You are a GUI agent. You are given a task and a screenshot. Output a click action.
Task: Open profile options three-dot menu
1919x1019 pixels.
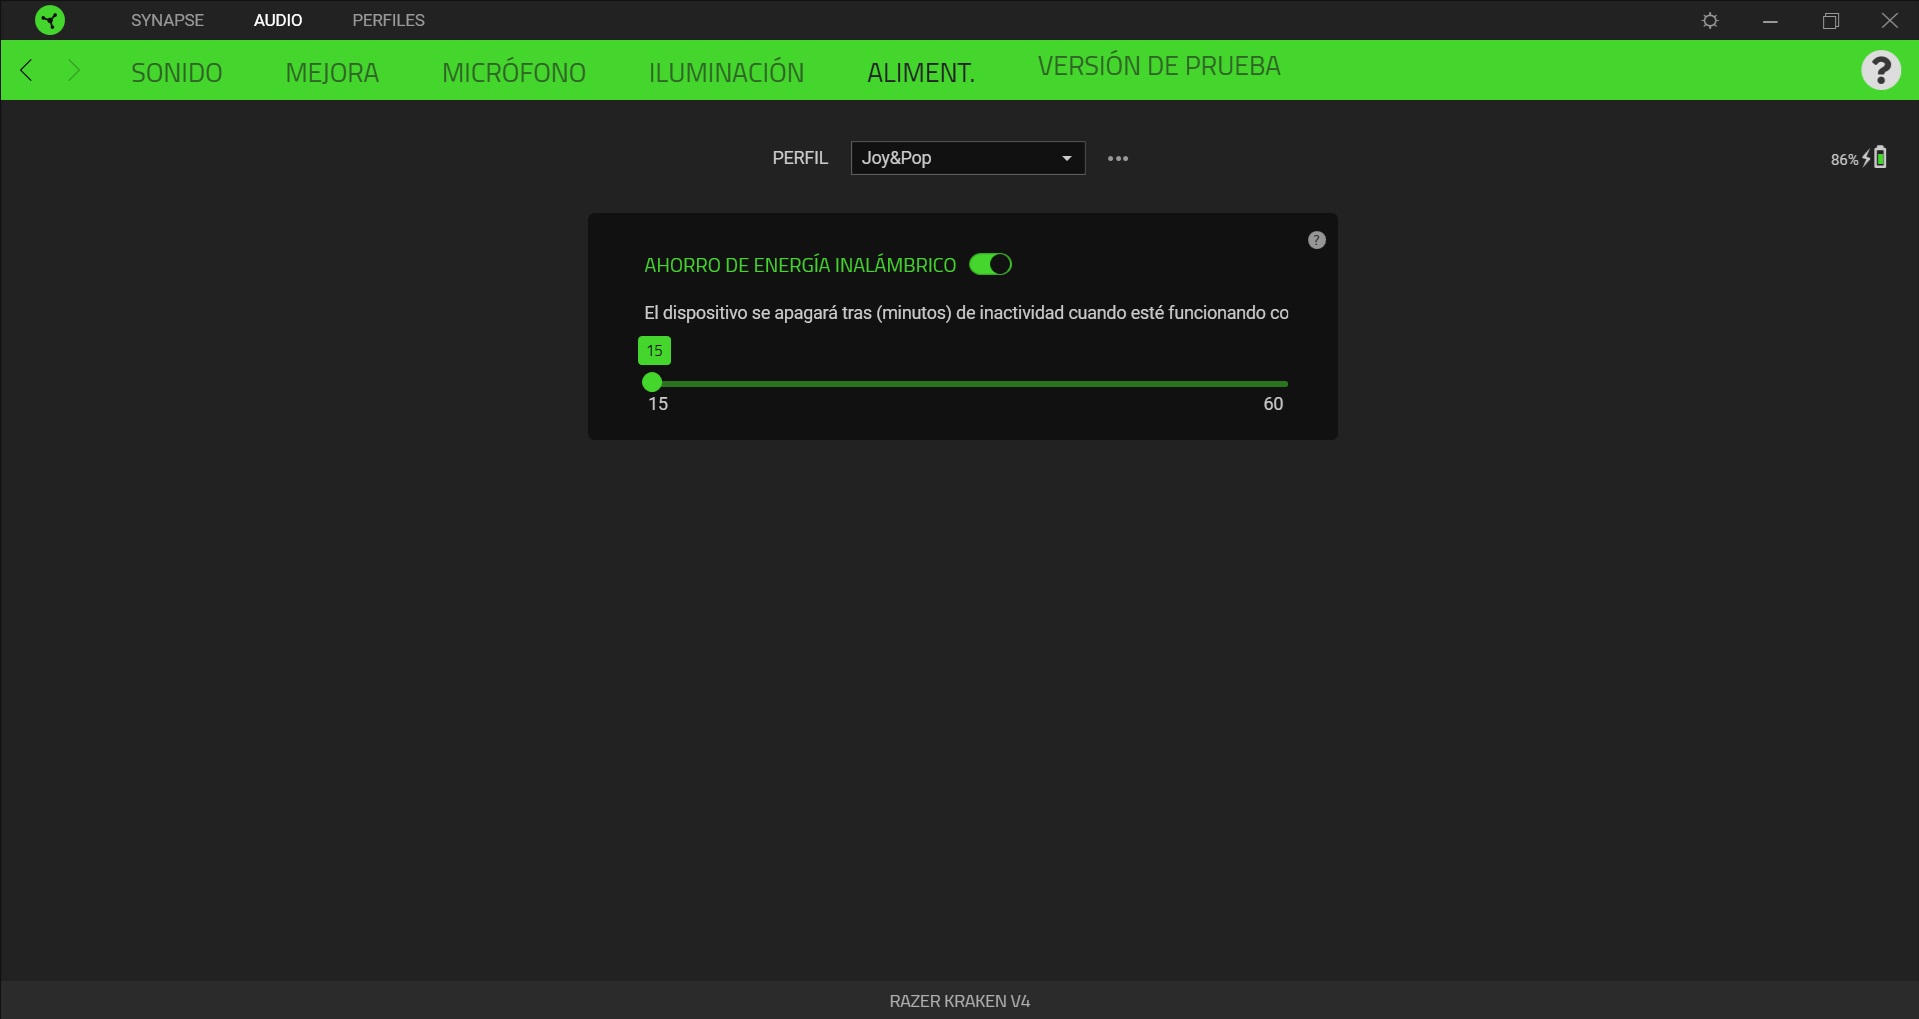coord(1117,158)
